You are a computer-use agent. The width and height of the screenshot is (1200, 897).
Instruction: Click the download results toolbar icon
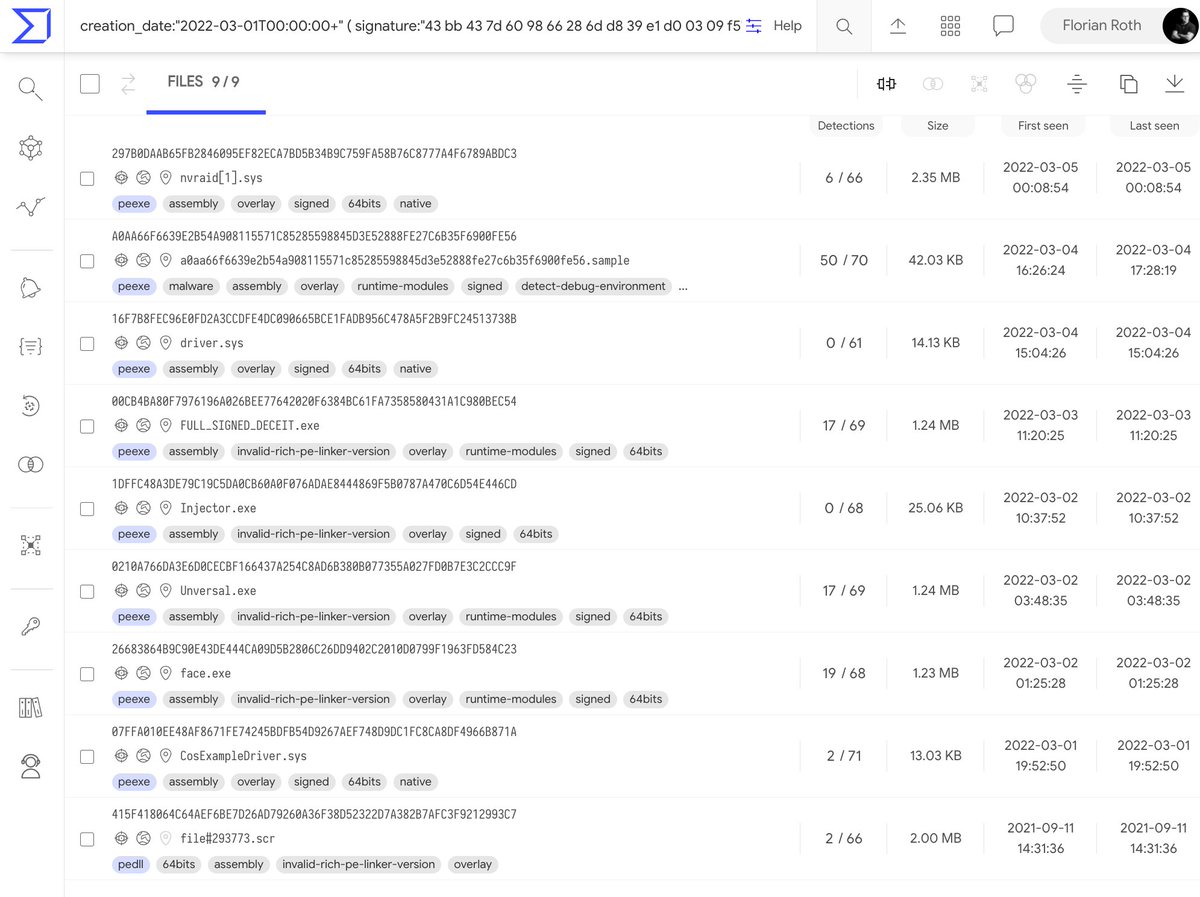pos(1175,84)
